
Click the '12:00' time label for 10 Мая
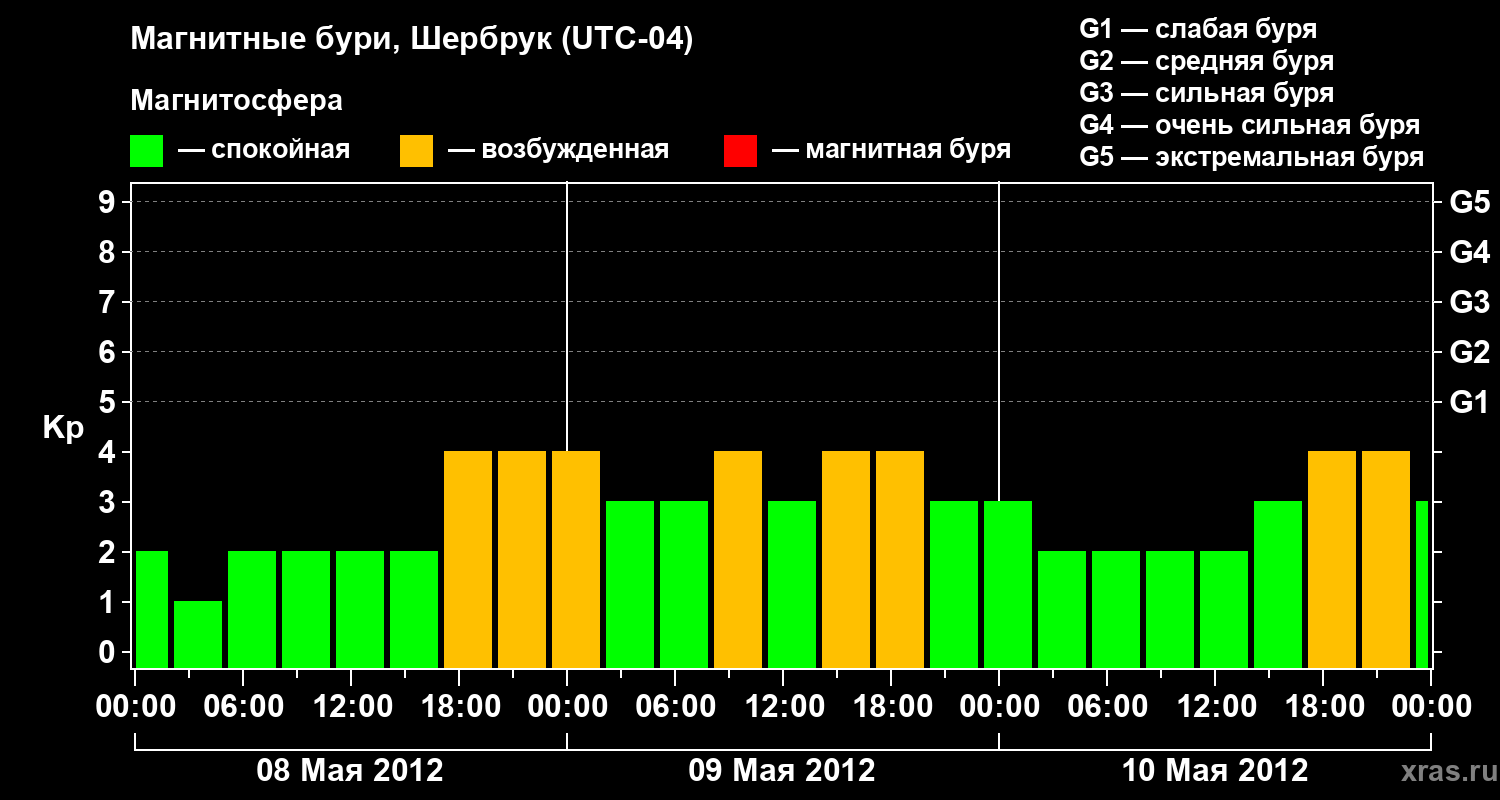(x=1215, y=706)
